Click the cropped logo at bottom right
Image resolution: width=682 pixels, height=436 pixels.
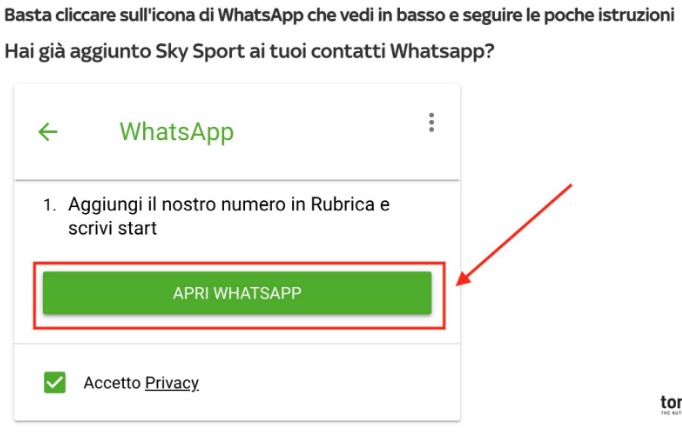[671, 405]
